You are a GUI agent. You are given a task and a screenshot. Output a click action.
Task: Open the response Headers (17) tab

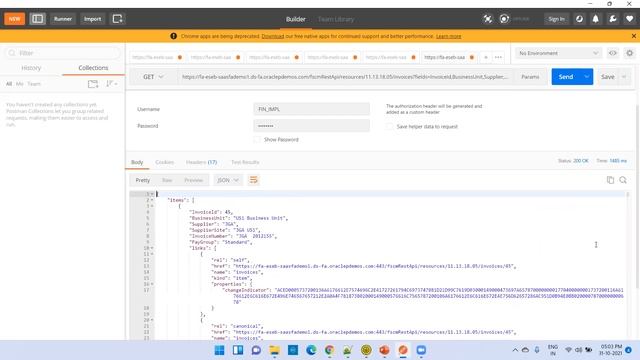coord(201,162)
